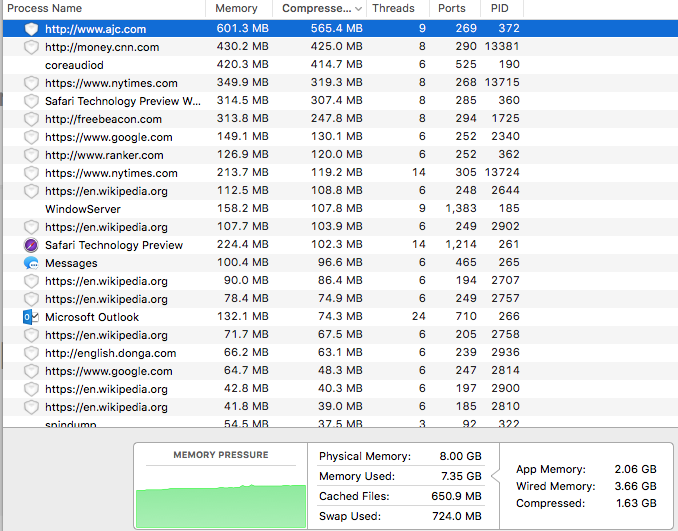
Task: Click the 24 threads value for Outlook
Action: (x=418, y=317)
